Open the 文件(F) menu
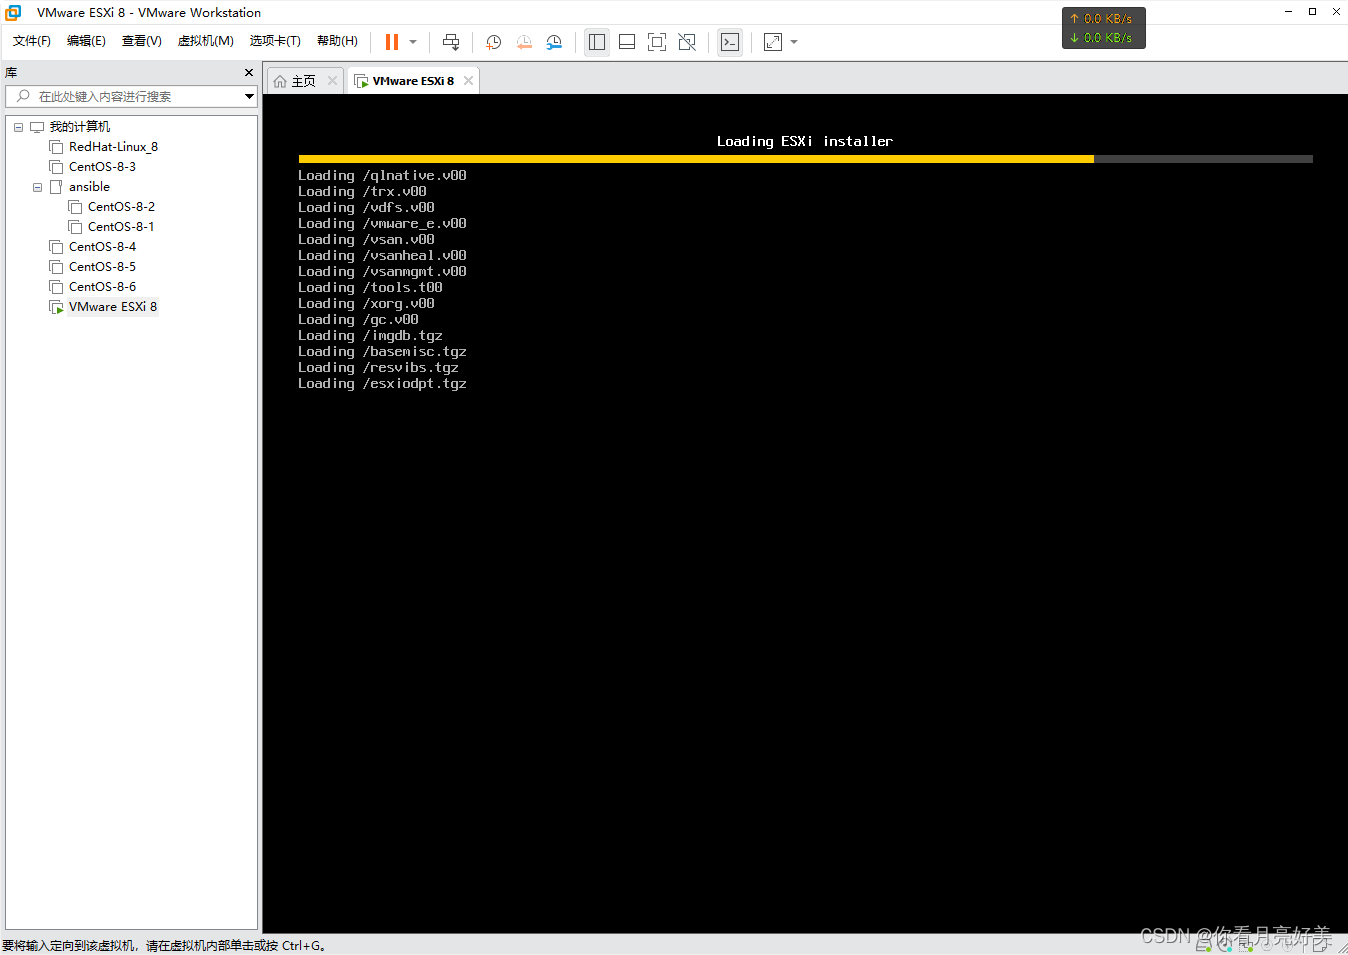Image resolution: width=1348 pixels, height=955 pixels. pos(32,41)
